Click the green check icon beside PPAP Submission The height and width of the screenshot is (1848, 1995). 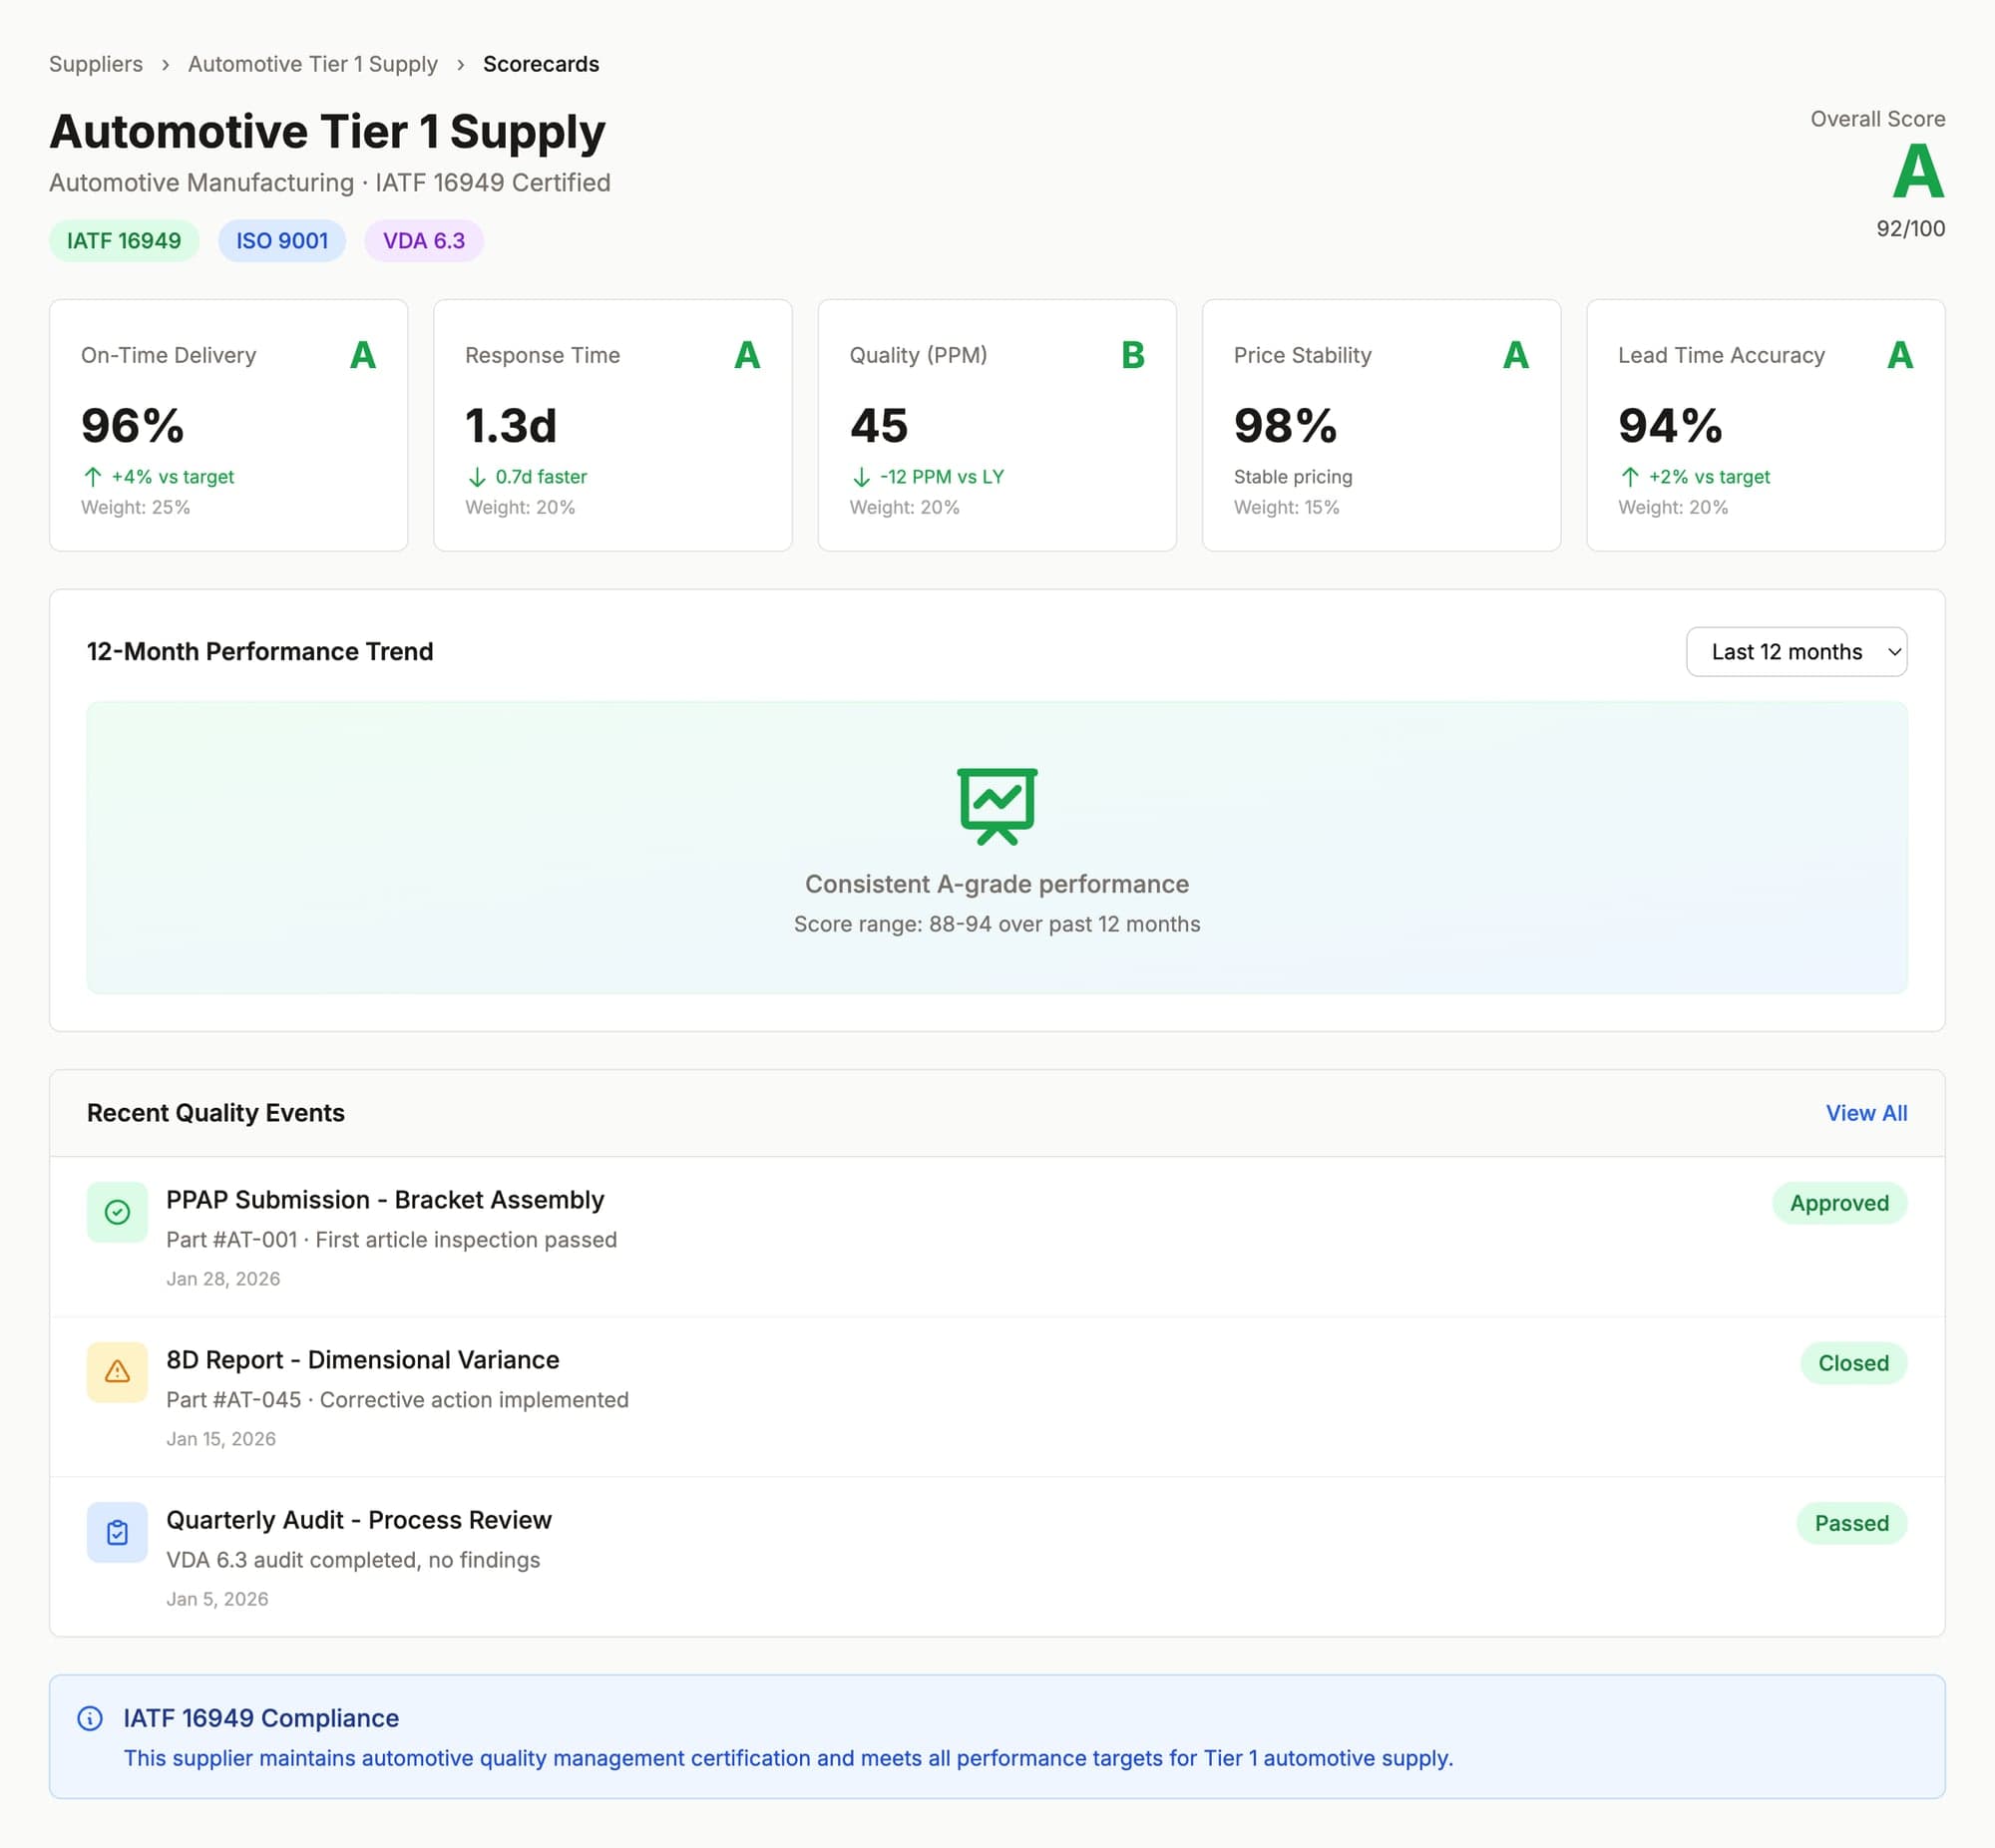117,1211
